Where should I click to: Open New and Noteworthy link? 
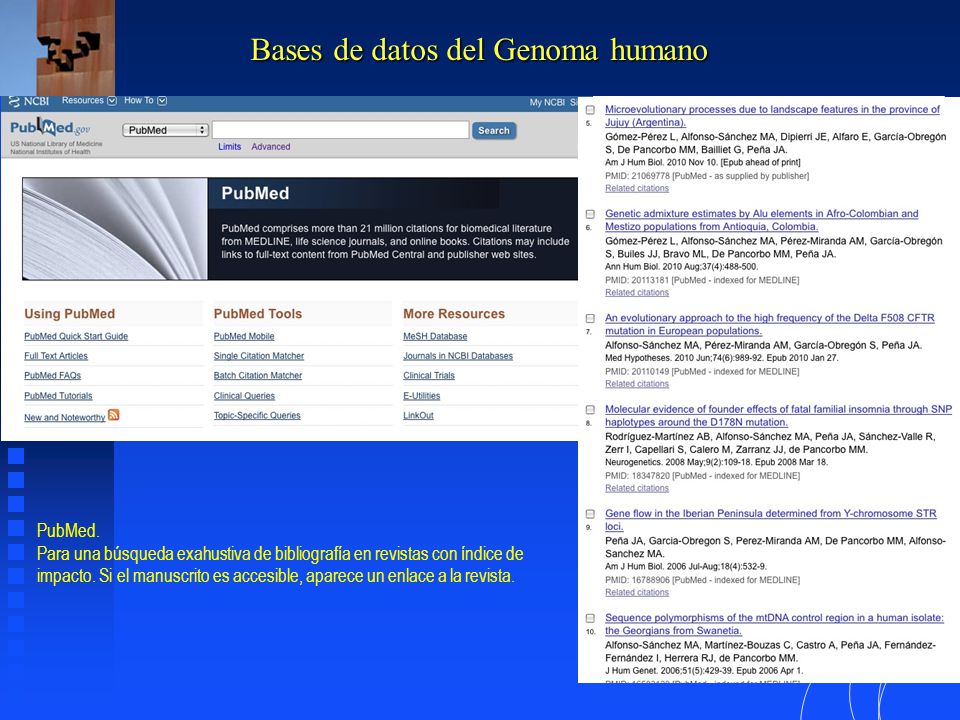point(65,418)
